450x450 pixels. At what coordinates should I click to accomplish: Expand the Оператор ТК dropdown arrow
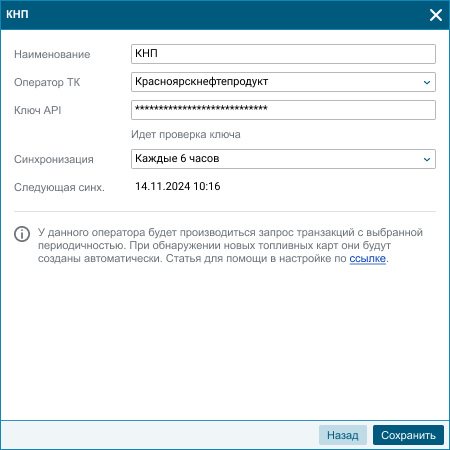(x=427, y=82)
